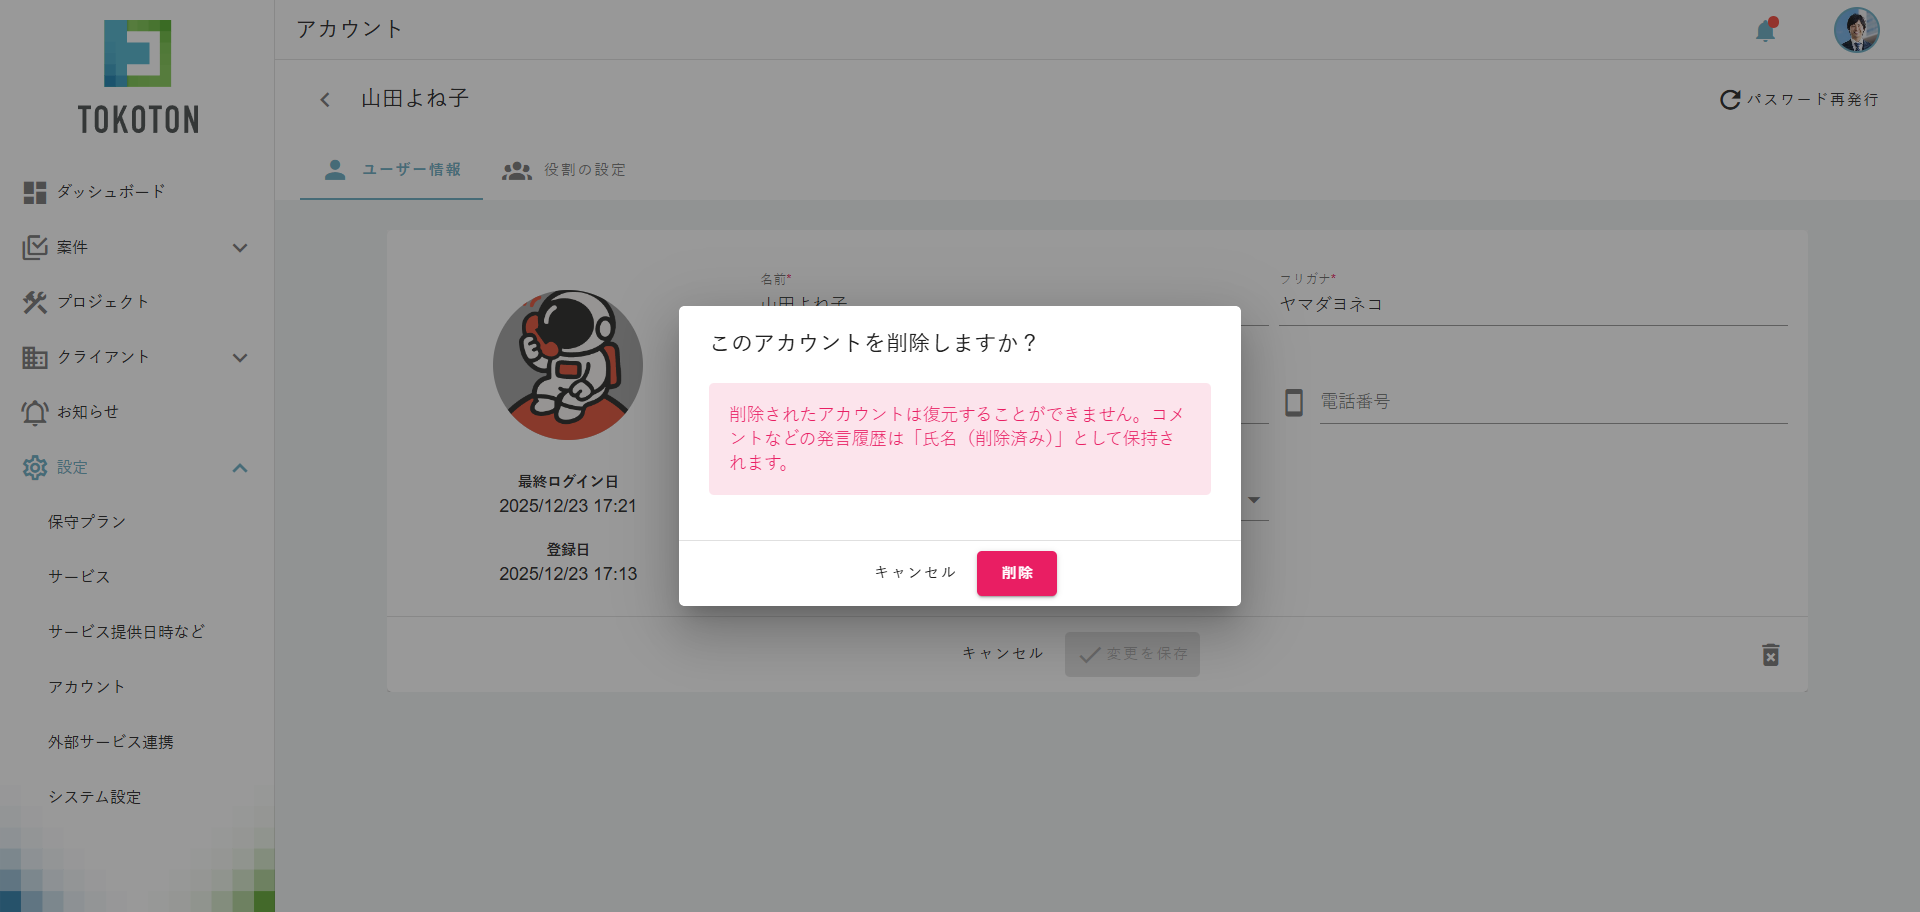Open the ダッシュボード icon in the sidebar
1920x912 pixels.
[x=35, y=192]
